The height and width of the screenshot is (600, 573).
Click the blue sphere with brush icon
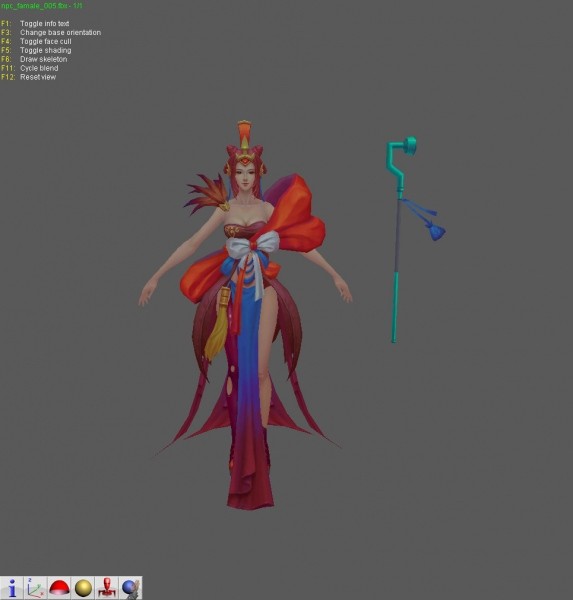click(x=131, y=588)
